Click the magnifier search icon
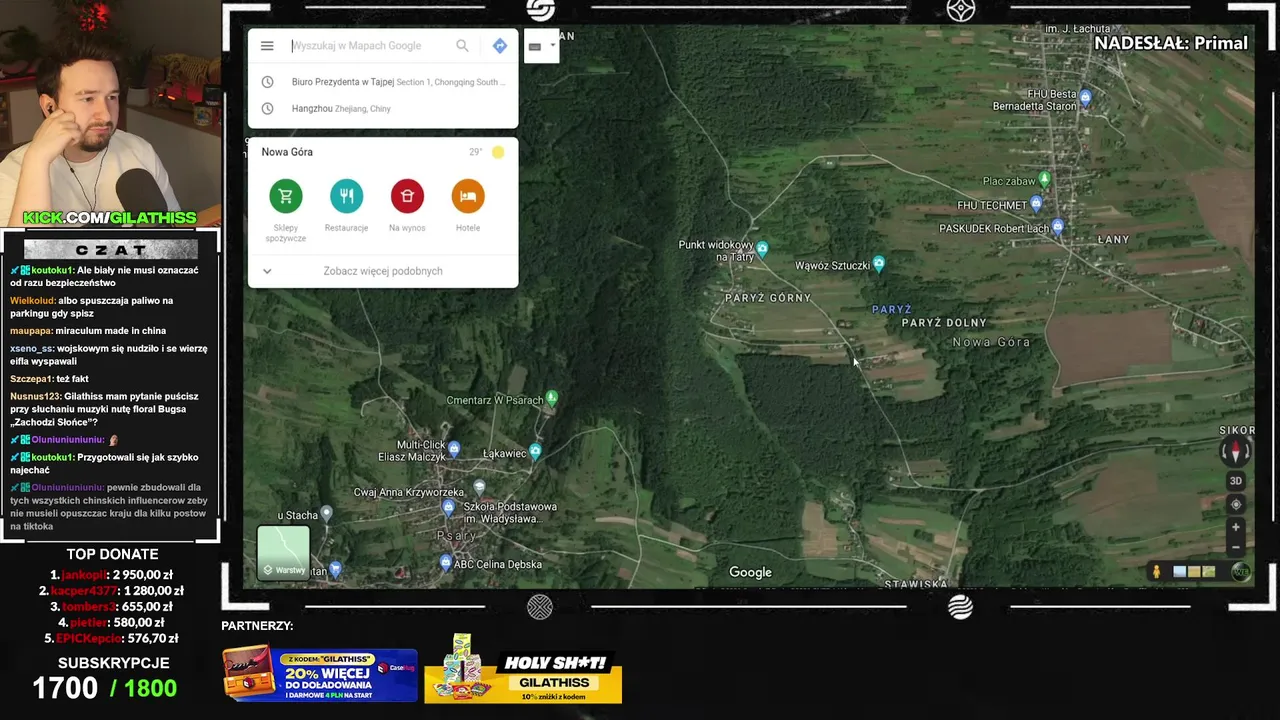Screen dimensions: 1280x720 pos(462,46)
